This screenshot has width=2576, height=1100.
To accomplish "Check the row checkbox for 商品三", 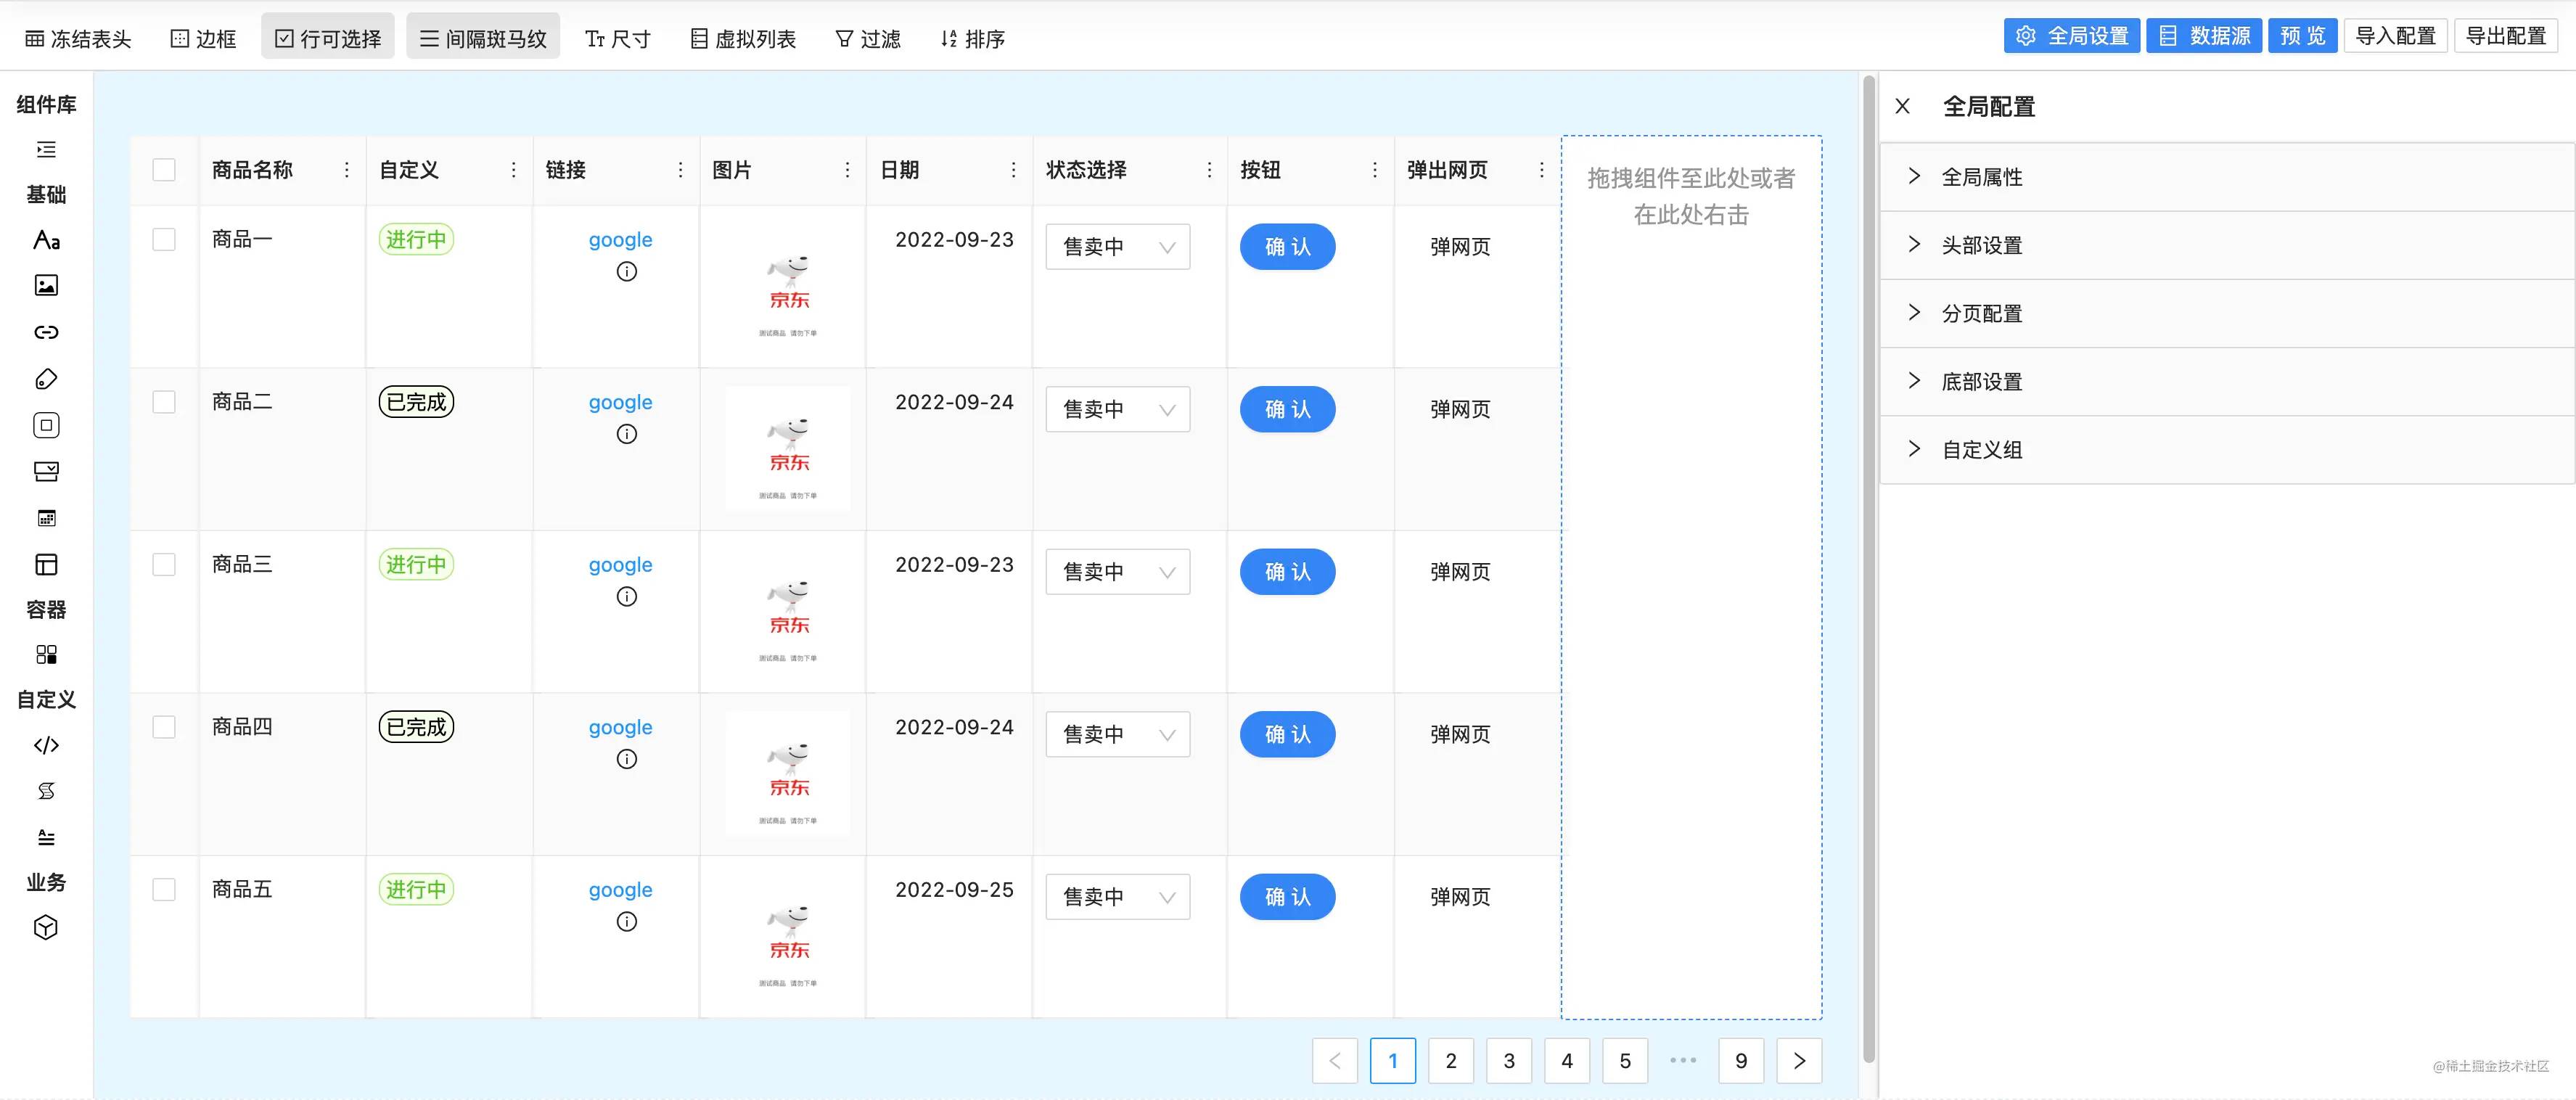I will [164, 565].
